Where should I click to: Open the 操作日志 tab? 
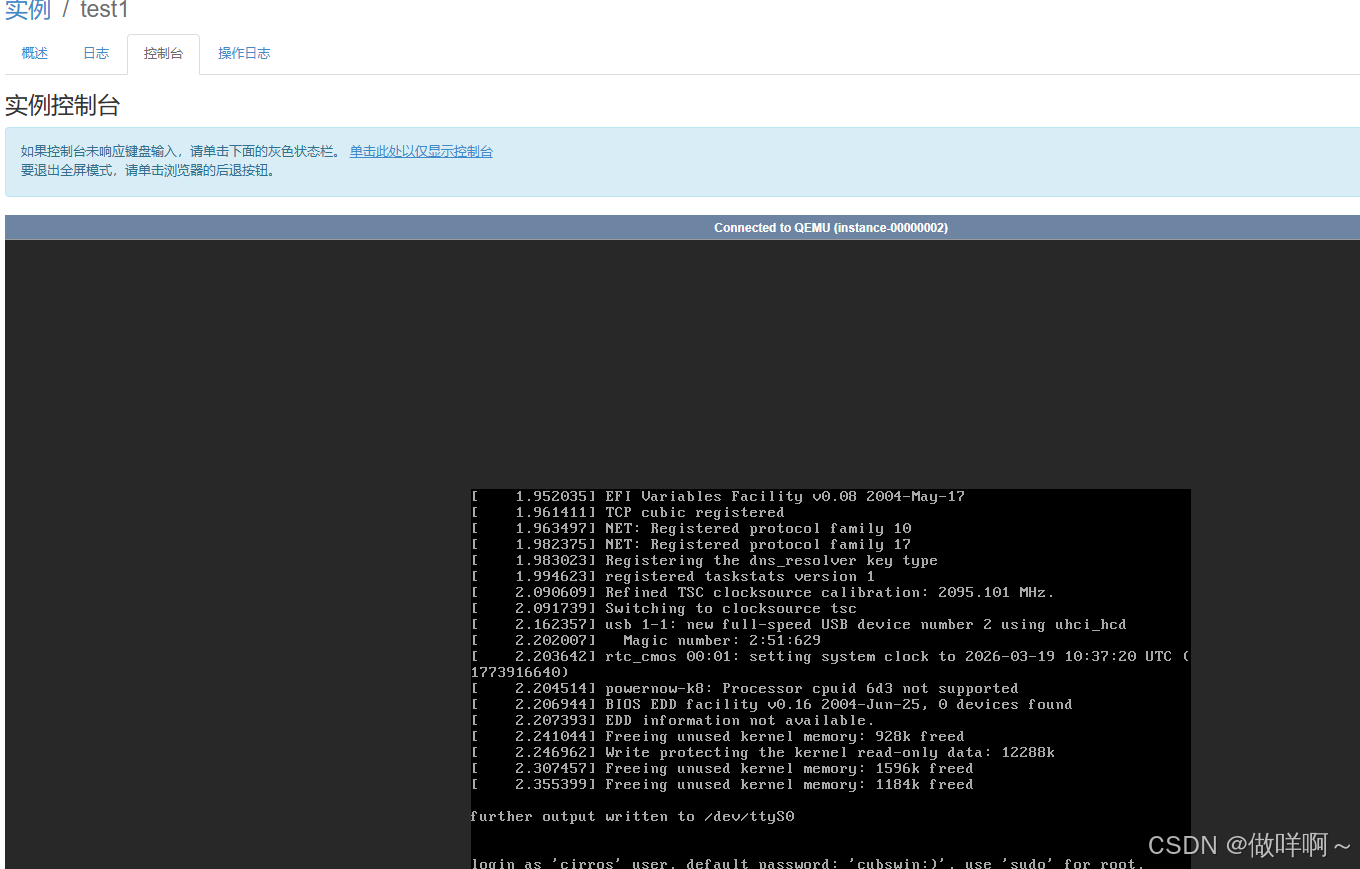click(244, 54)
